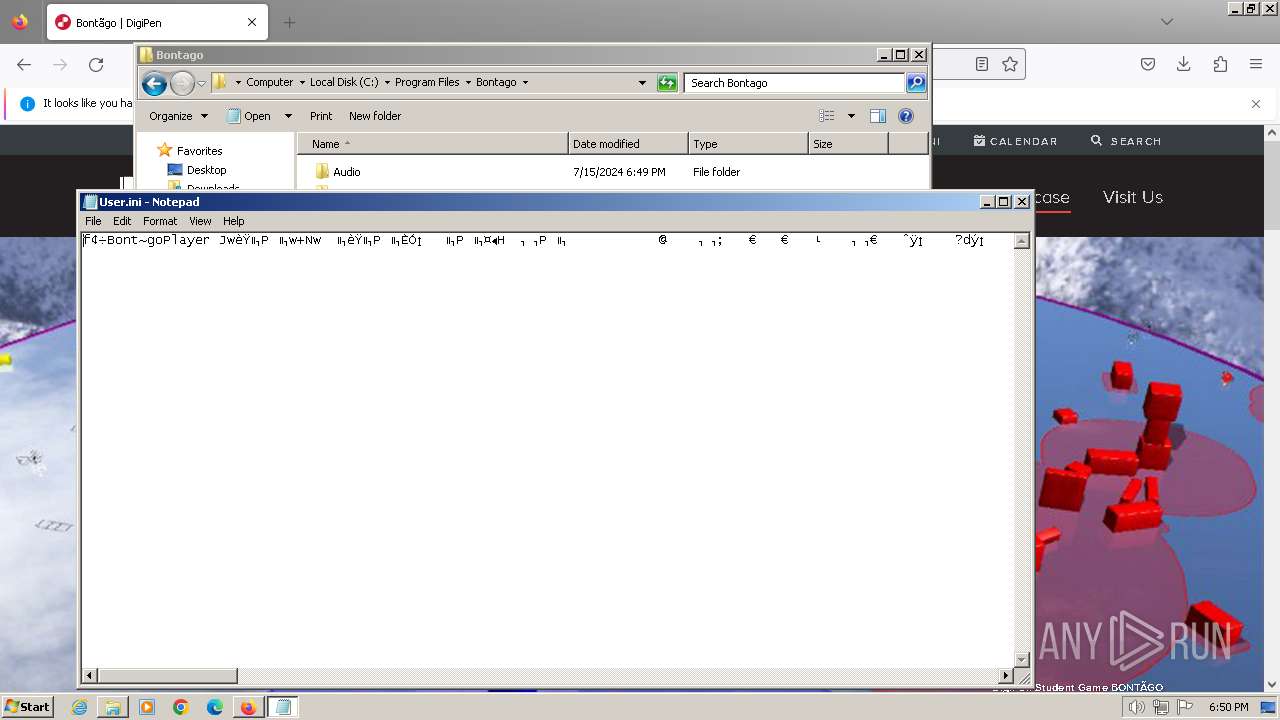Click Explorer search magnifier button
The height and width of the screenshot is (720, 1280).
point(916,83)
